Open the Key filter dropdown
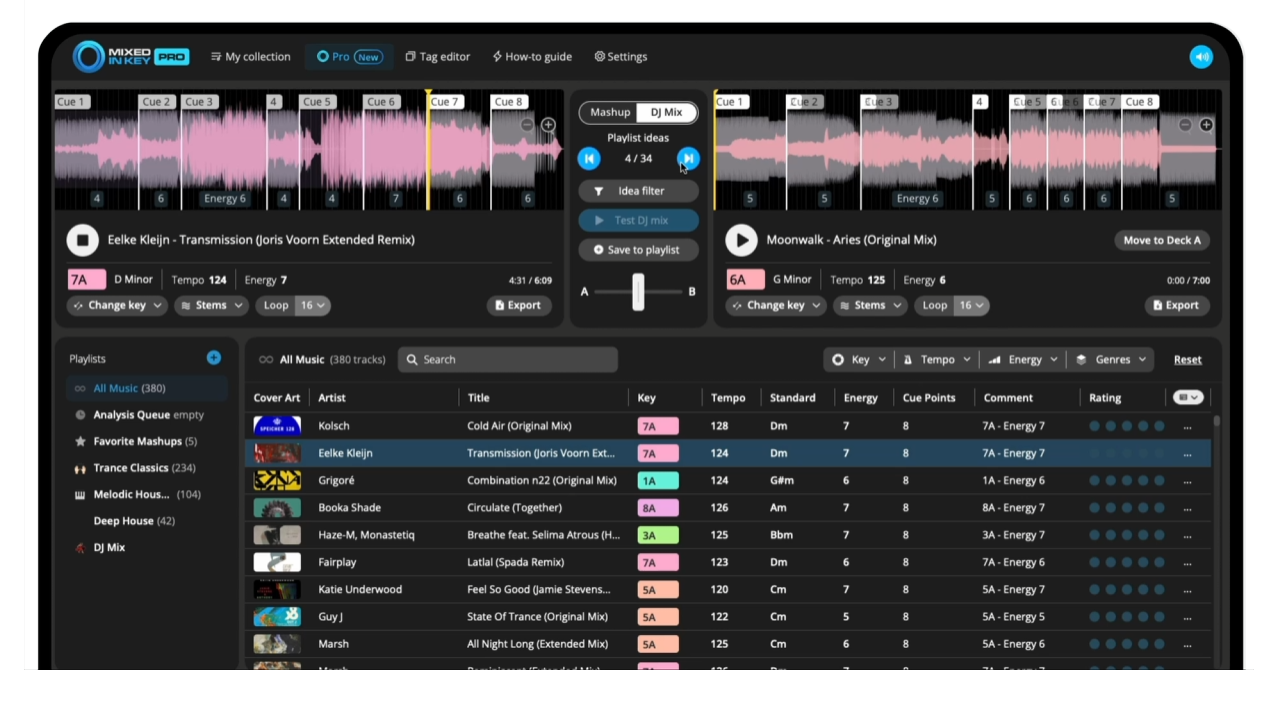 click(x=858, y=360)
